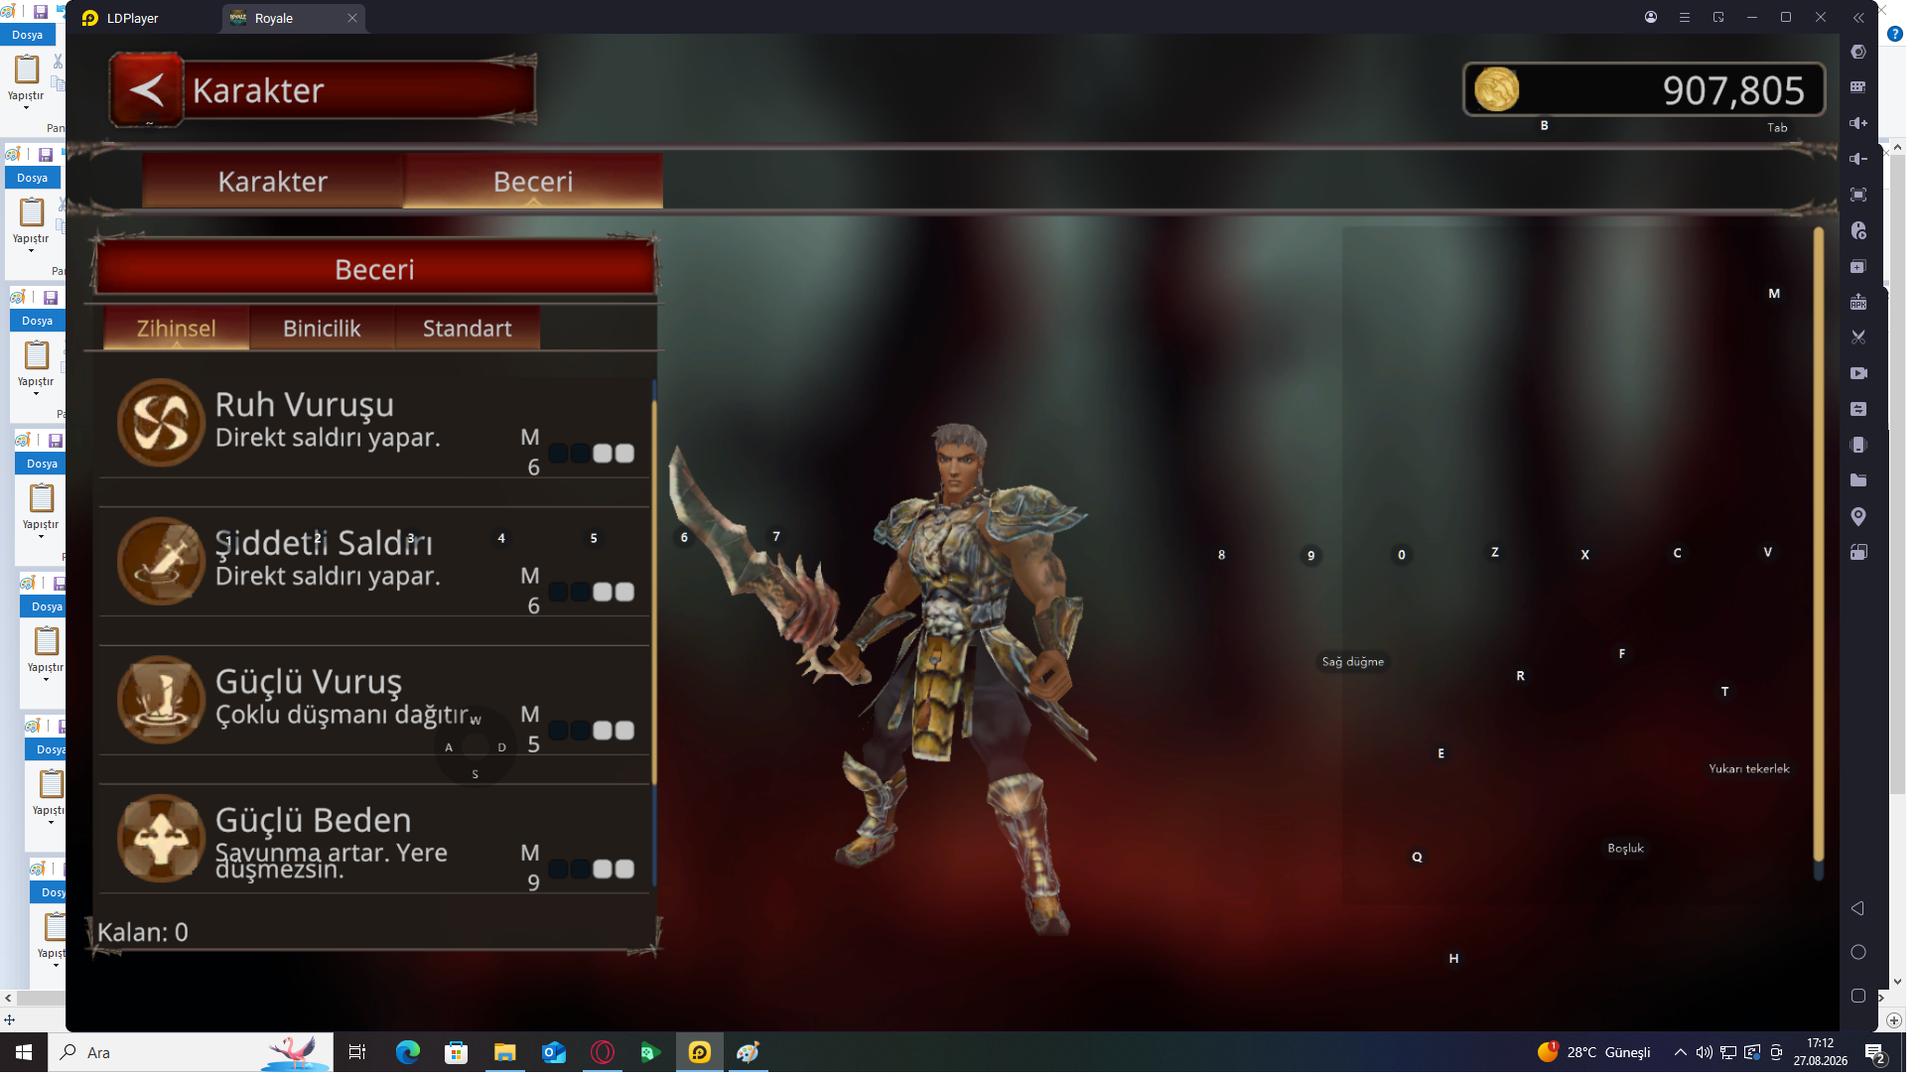
Task: Show hidden system tray icons
Action: 1680,1053
